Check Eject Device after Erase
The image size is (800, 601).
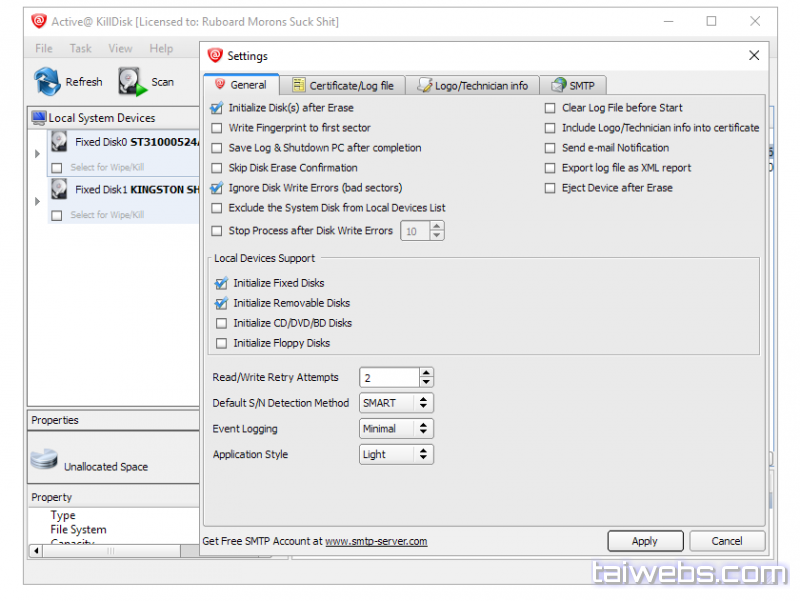click(x=550, y=188)
